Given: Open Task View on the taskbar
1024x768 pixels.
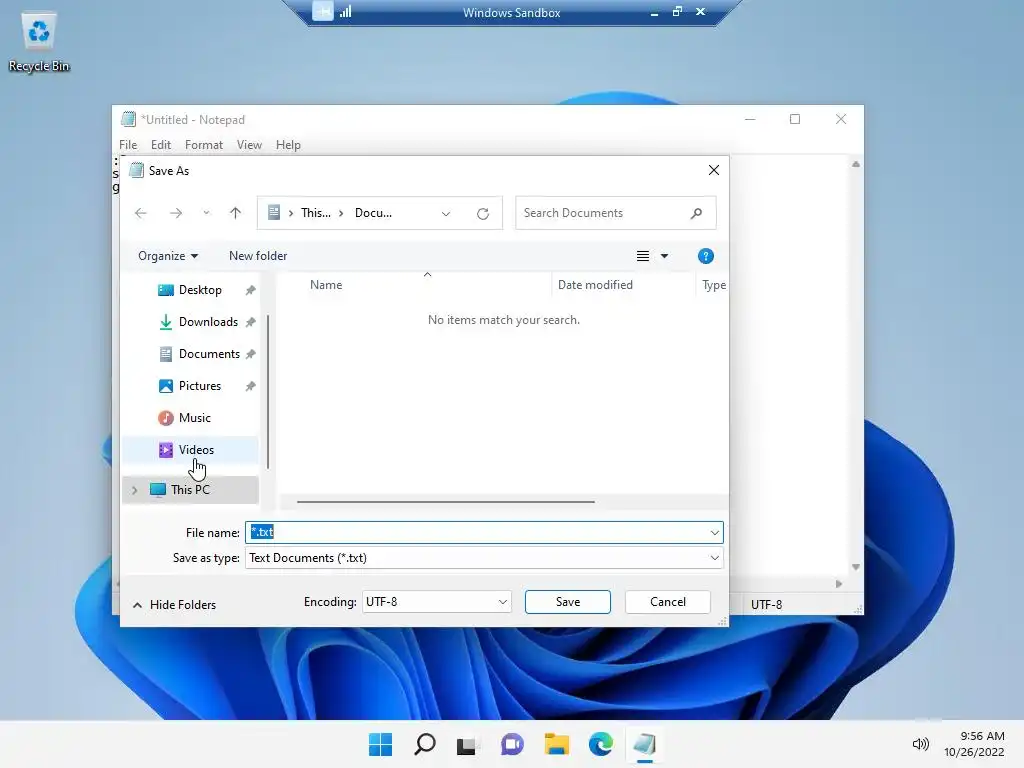Looking at the screenshot, I should click(467, 744).
